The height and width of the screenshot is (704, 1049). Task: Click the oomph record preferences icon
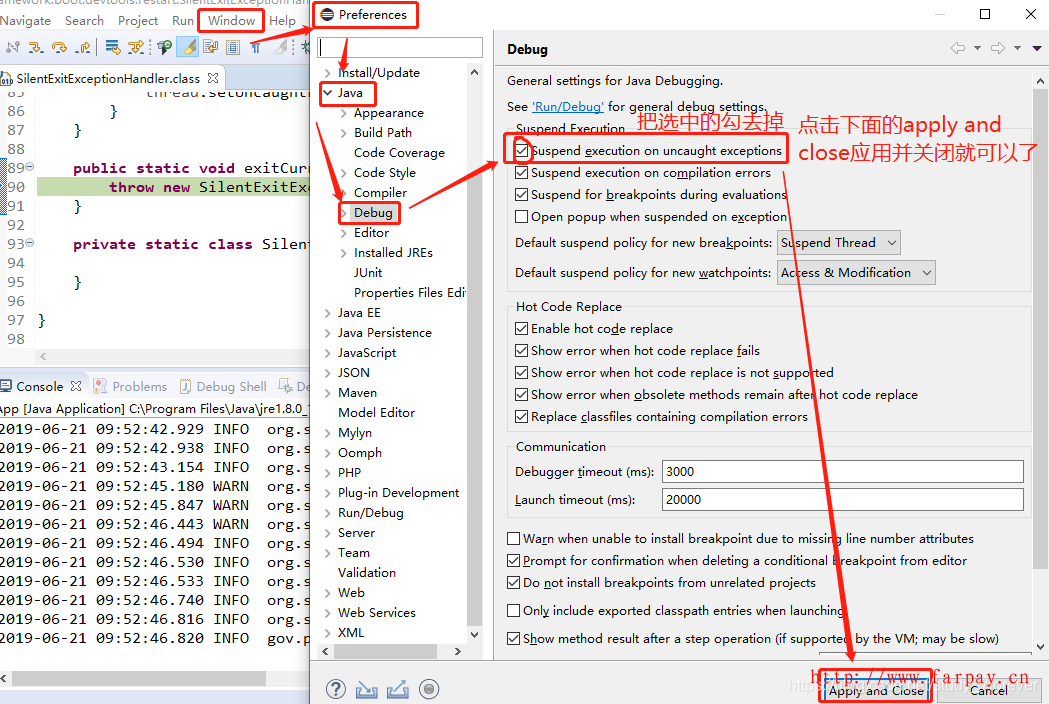(x=429, y=689)
